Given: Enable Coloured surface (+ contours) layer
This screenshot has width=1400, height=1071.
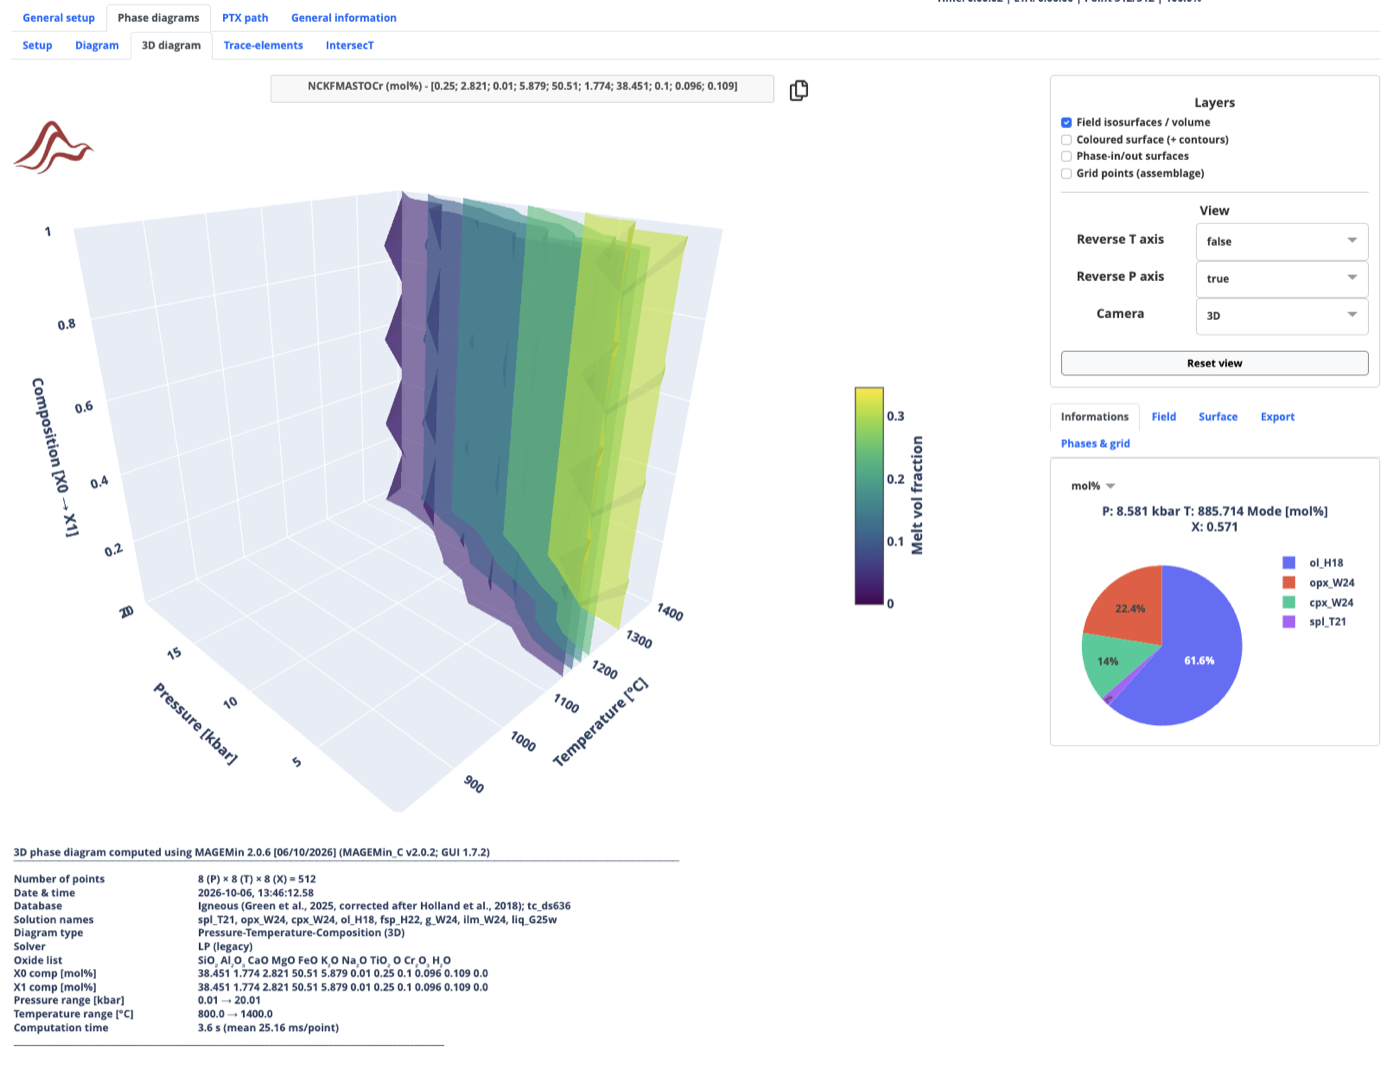Looking at the screenshot, I should click(1066, 140).
